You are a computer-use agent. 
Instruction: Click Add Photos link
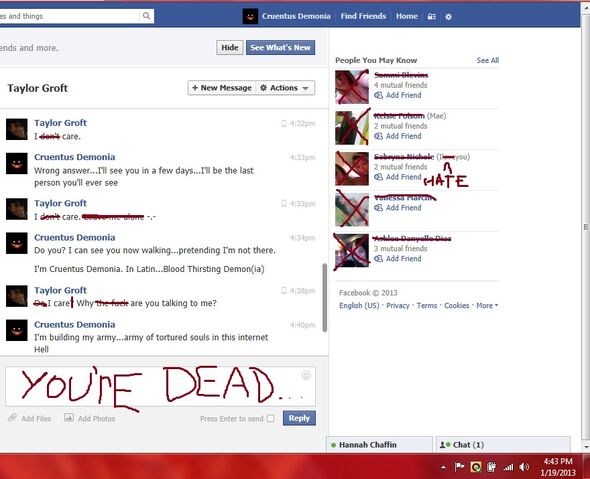[x=96, y=418]
